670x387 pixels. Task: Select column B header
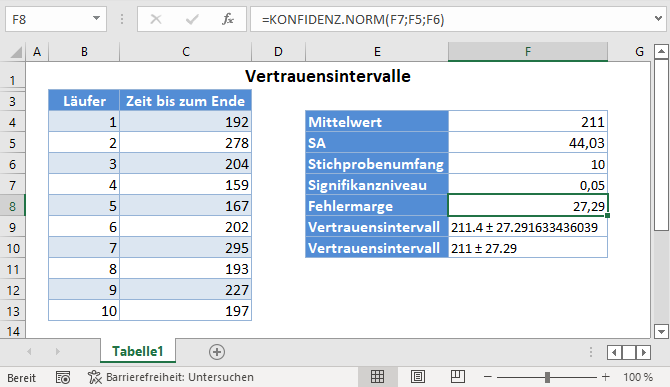click(x=84, y=52)
